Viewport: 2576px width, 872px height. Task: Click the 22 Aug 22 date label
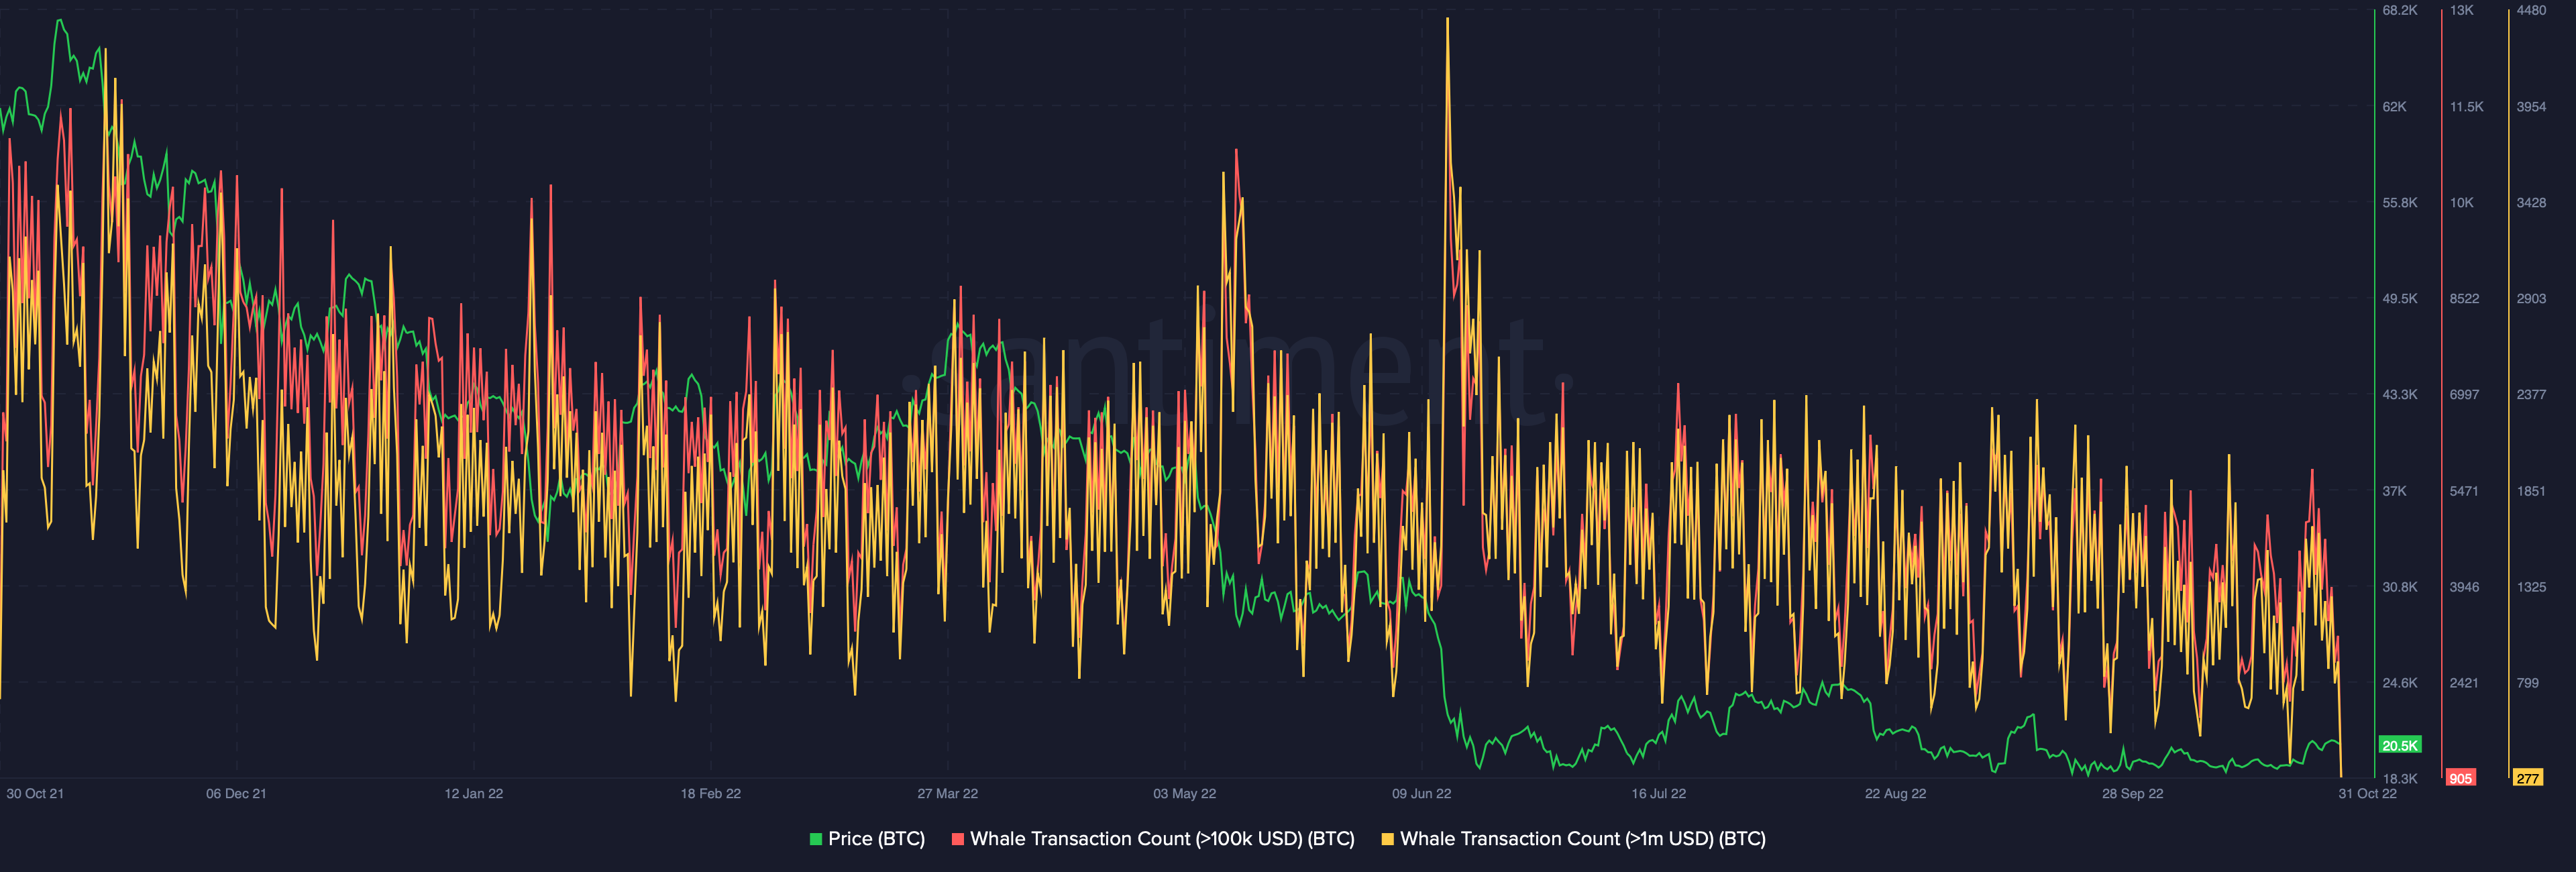1895,794
